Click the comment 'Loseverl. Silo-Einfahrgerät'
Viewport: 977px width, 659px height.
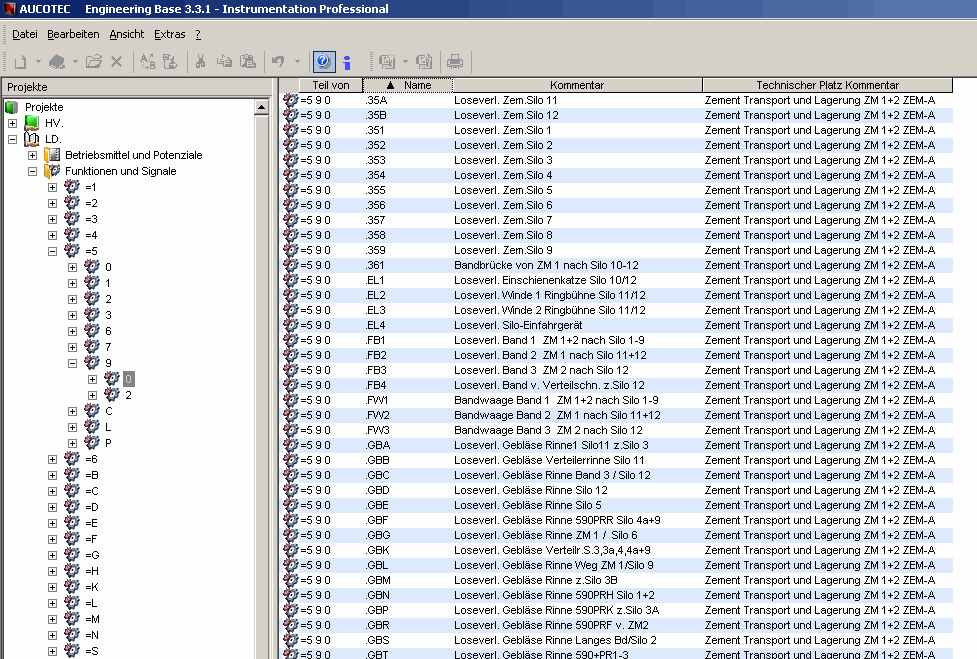click(x=518, y=325)
